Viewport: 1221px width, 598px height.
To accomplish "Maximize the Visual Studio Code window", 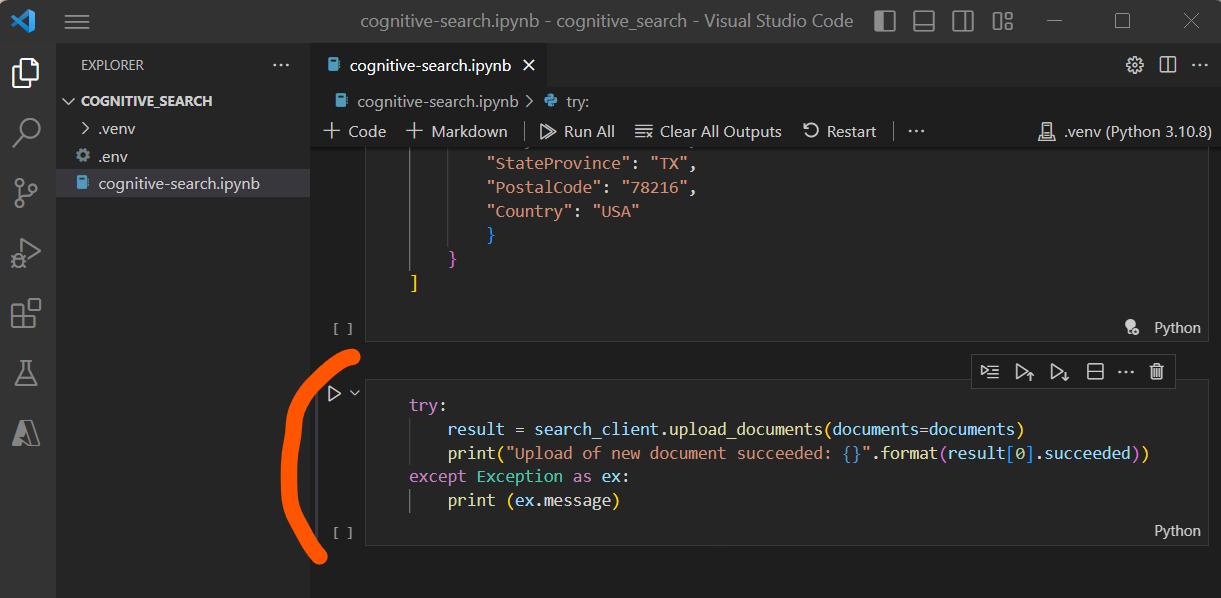I will coord(1122,21).
